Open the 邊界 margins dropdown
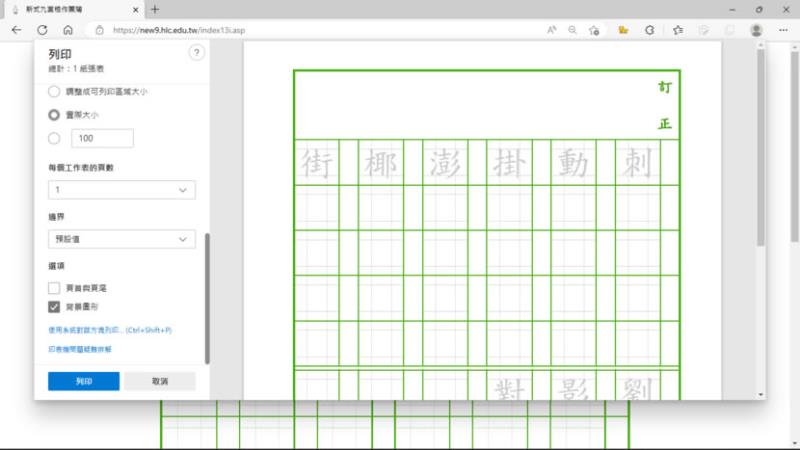Screen dimensions: 800x450 122,239
